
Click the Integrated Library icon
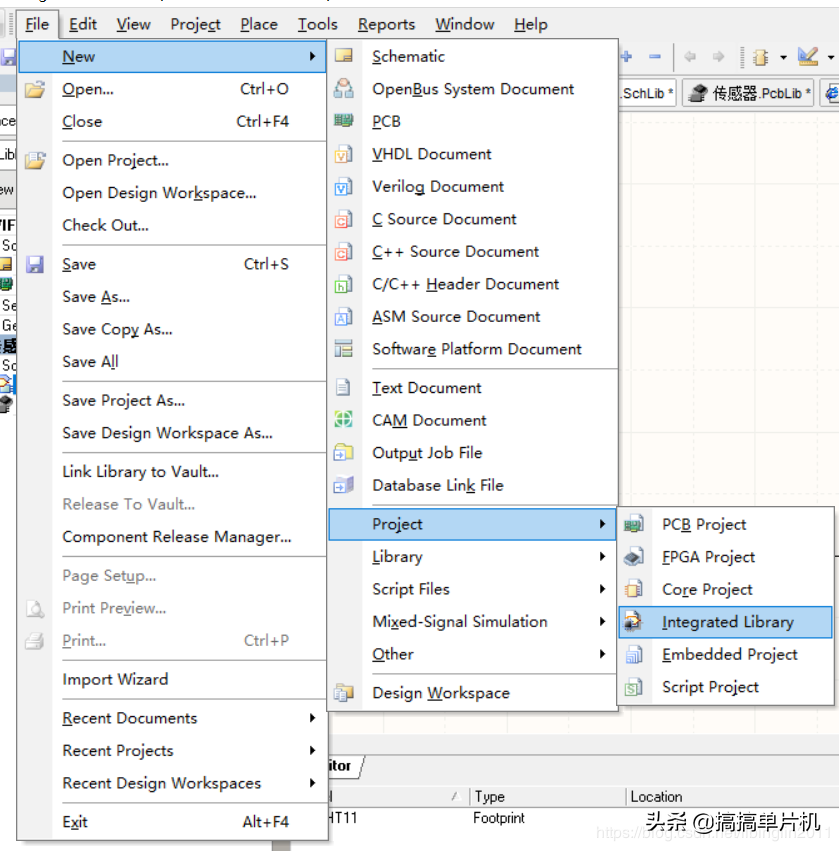coord(633,621)
